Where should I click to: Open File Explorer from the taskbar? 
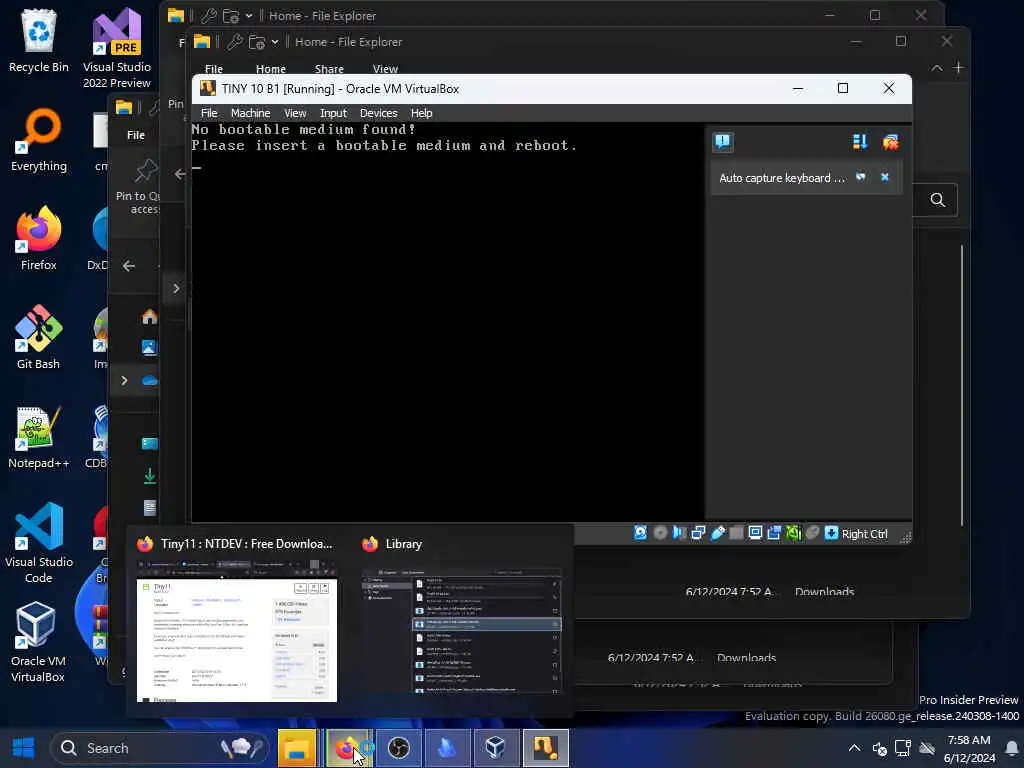(x=296, y=748)
